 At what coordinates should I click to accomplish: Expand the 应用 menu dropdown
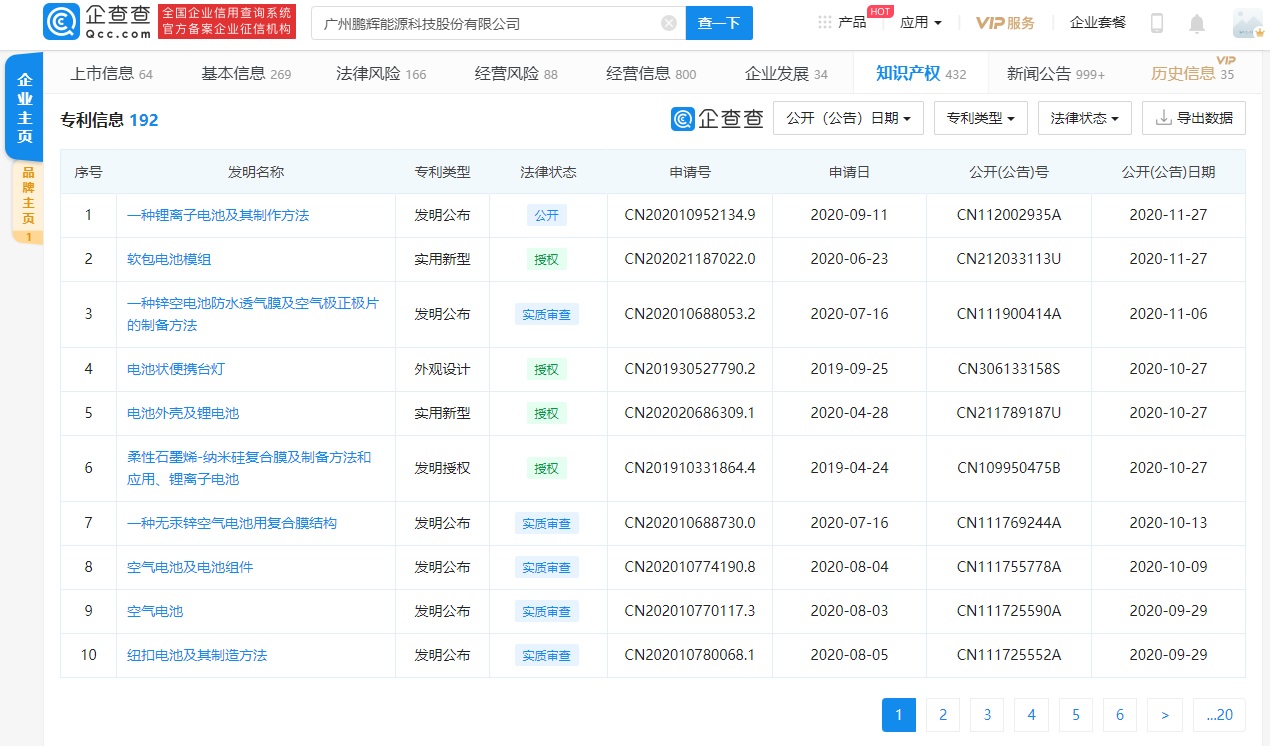[919, 21]
